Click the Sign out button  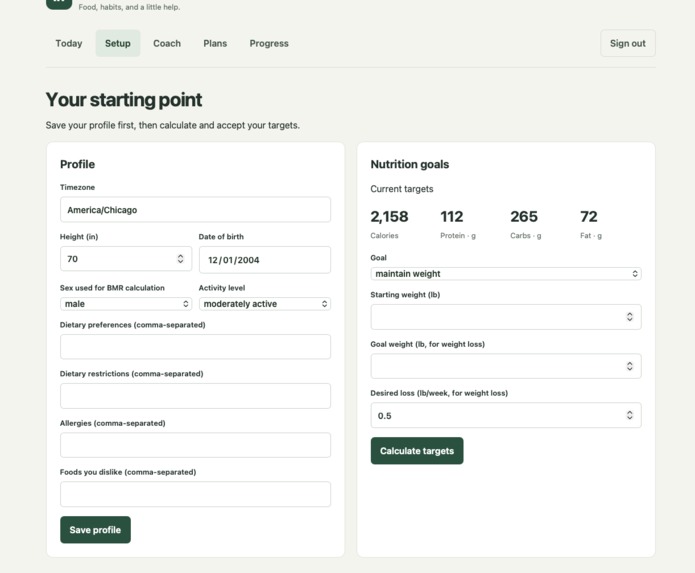(628, 43)
